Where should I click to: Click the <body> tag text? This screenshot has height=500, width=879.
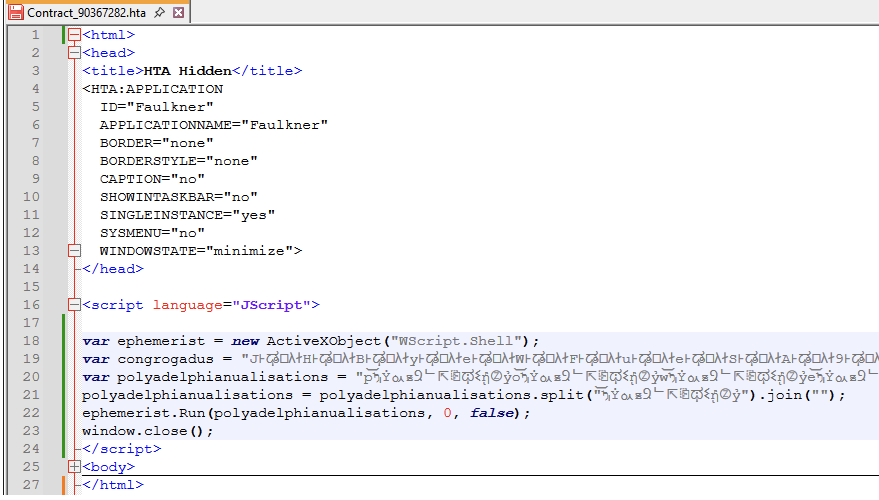pos(108,466)
